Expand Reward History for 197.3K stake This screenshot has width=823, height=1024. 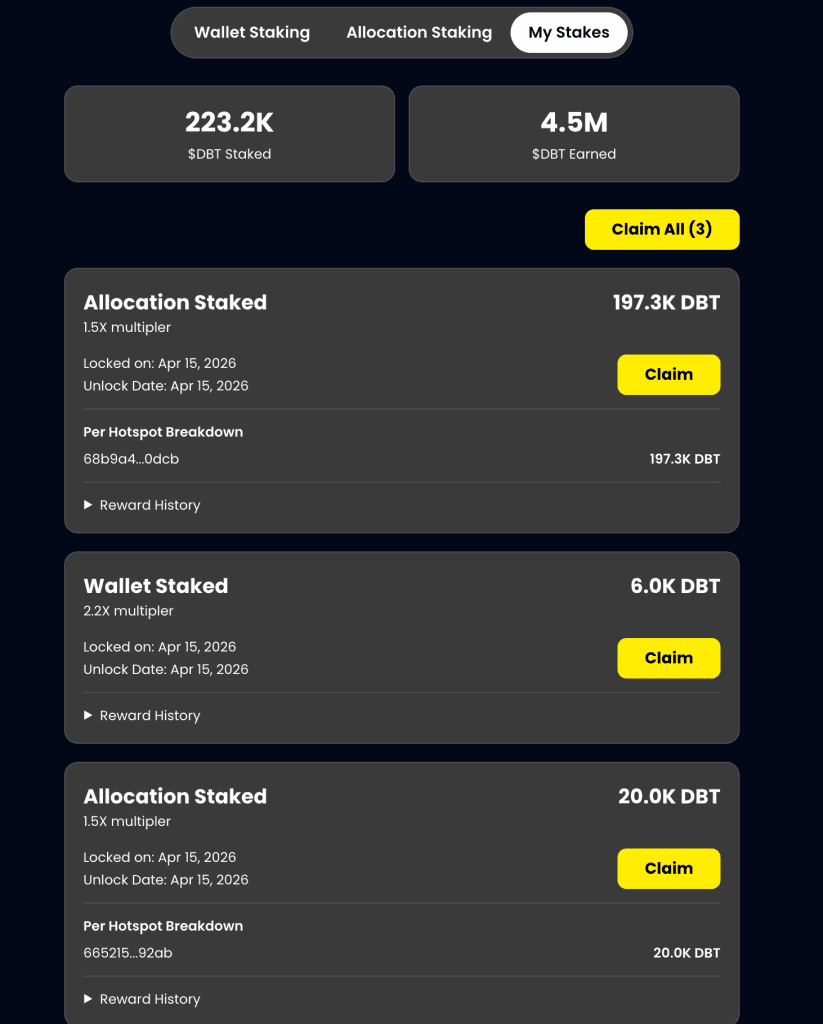(149, 505)
